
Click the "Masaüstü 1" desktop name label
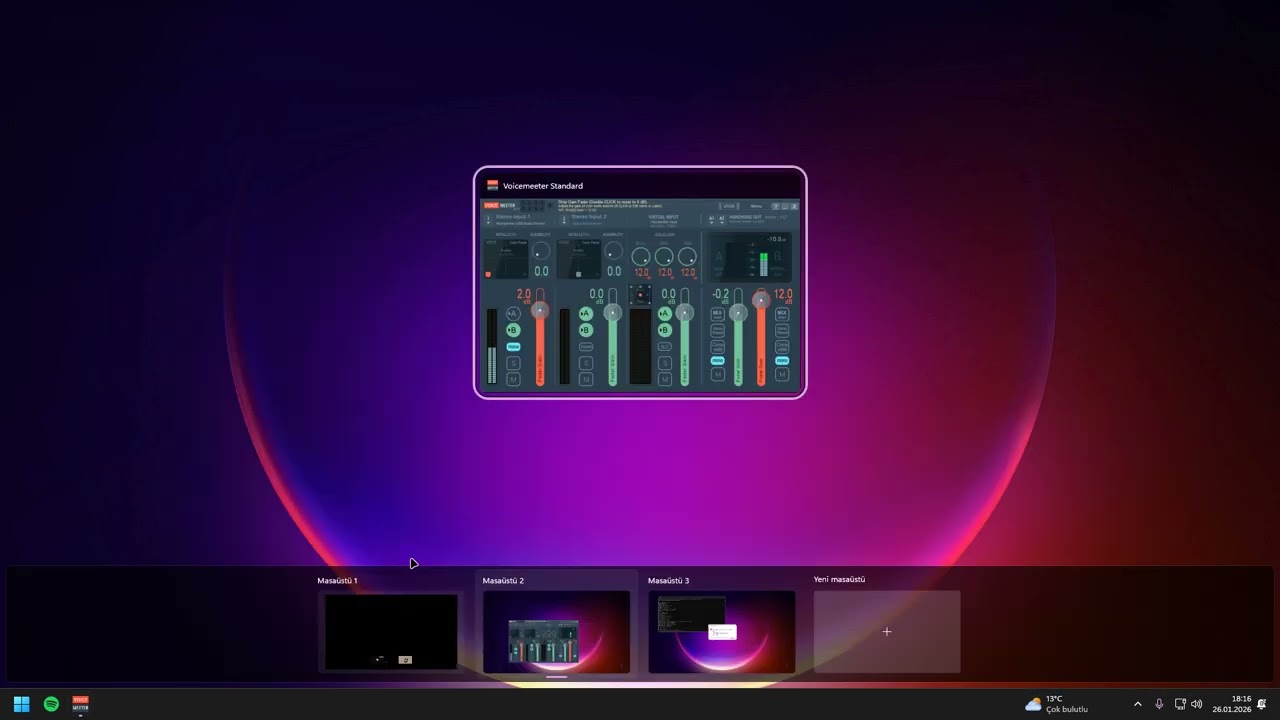[x=337, y=580]
